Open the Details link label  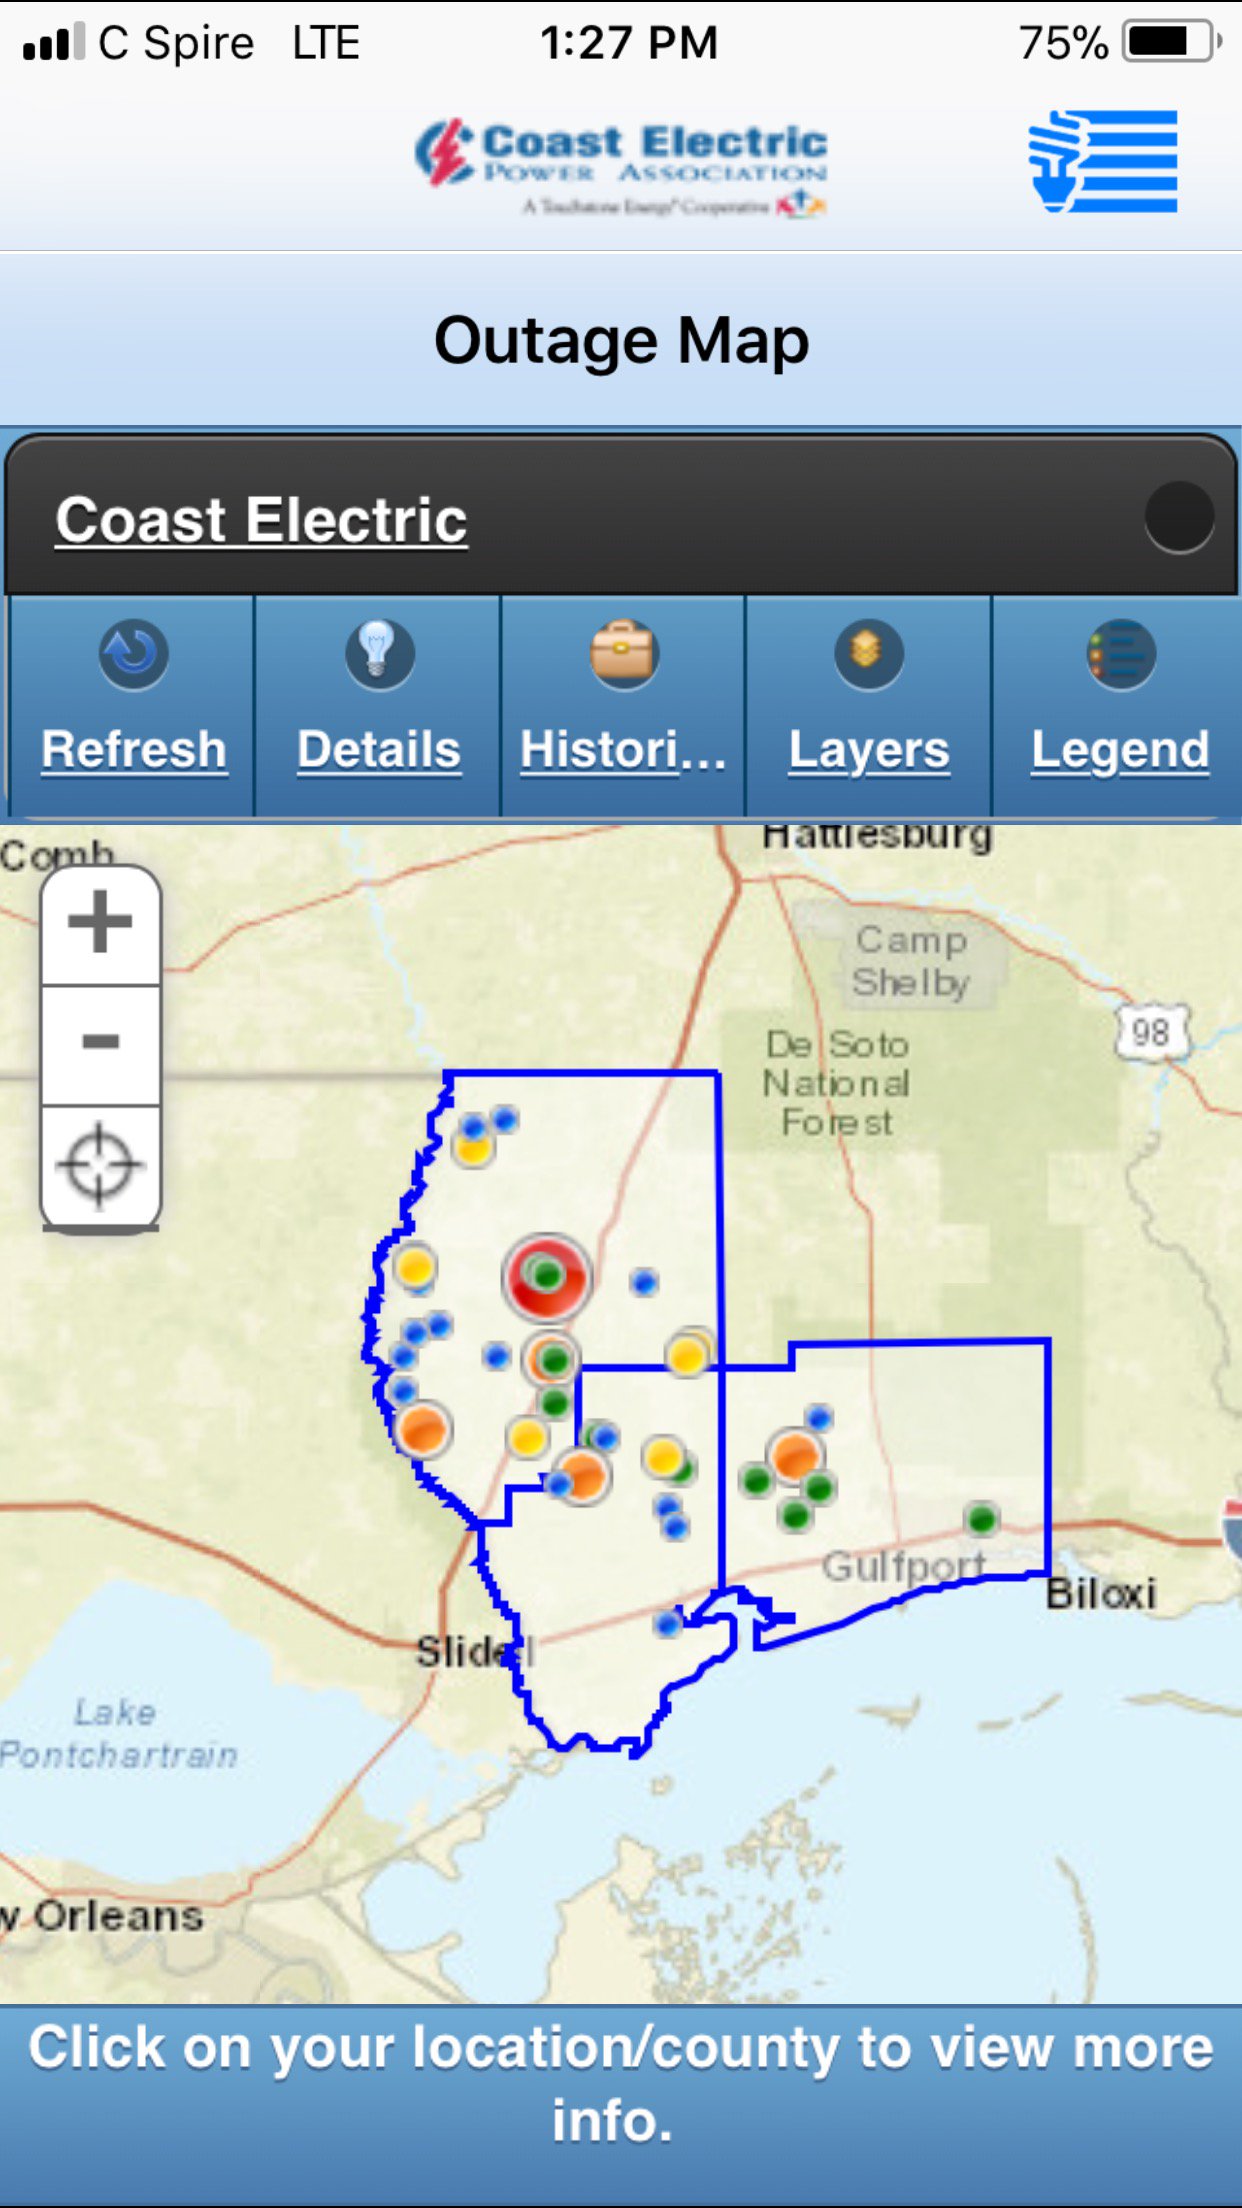pos(379,750)
